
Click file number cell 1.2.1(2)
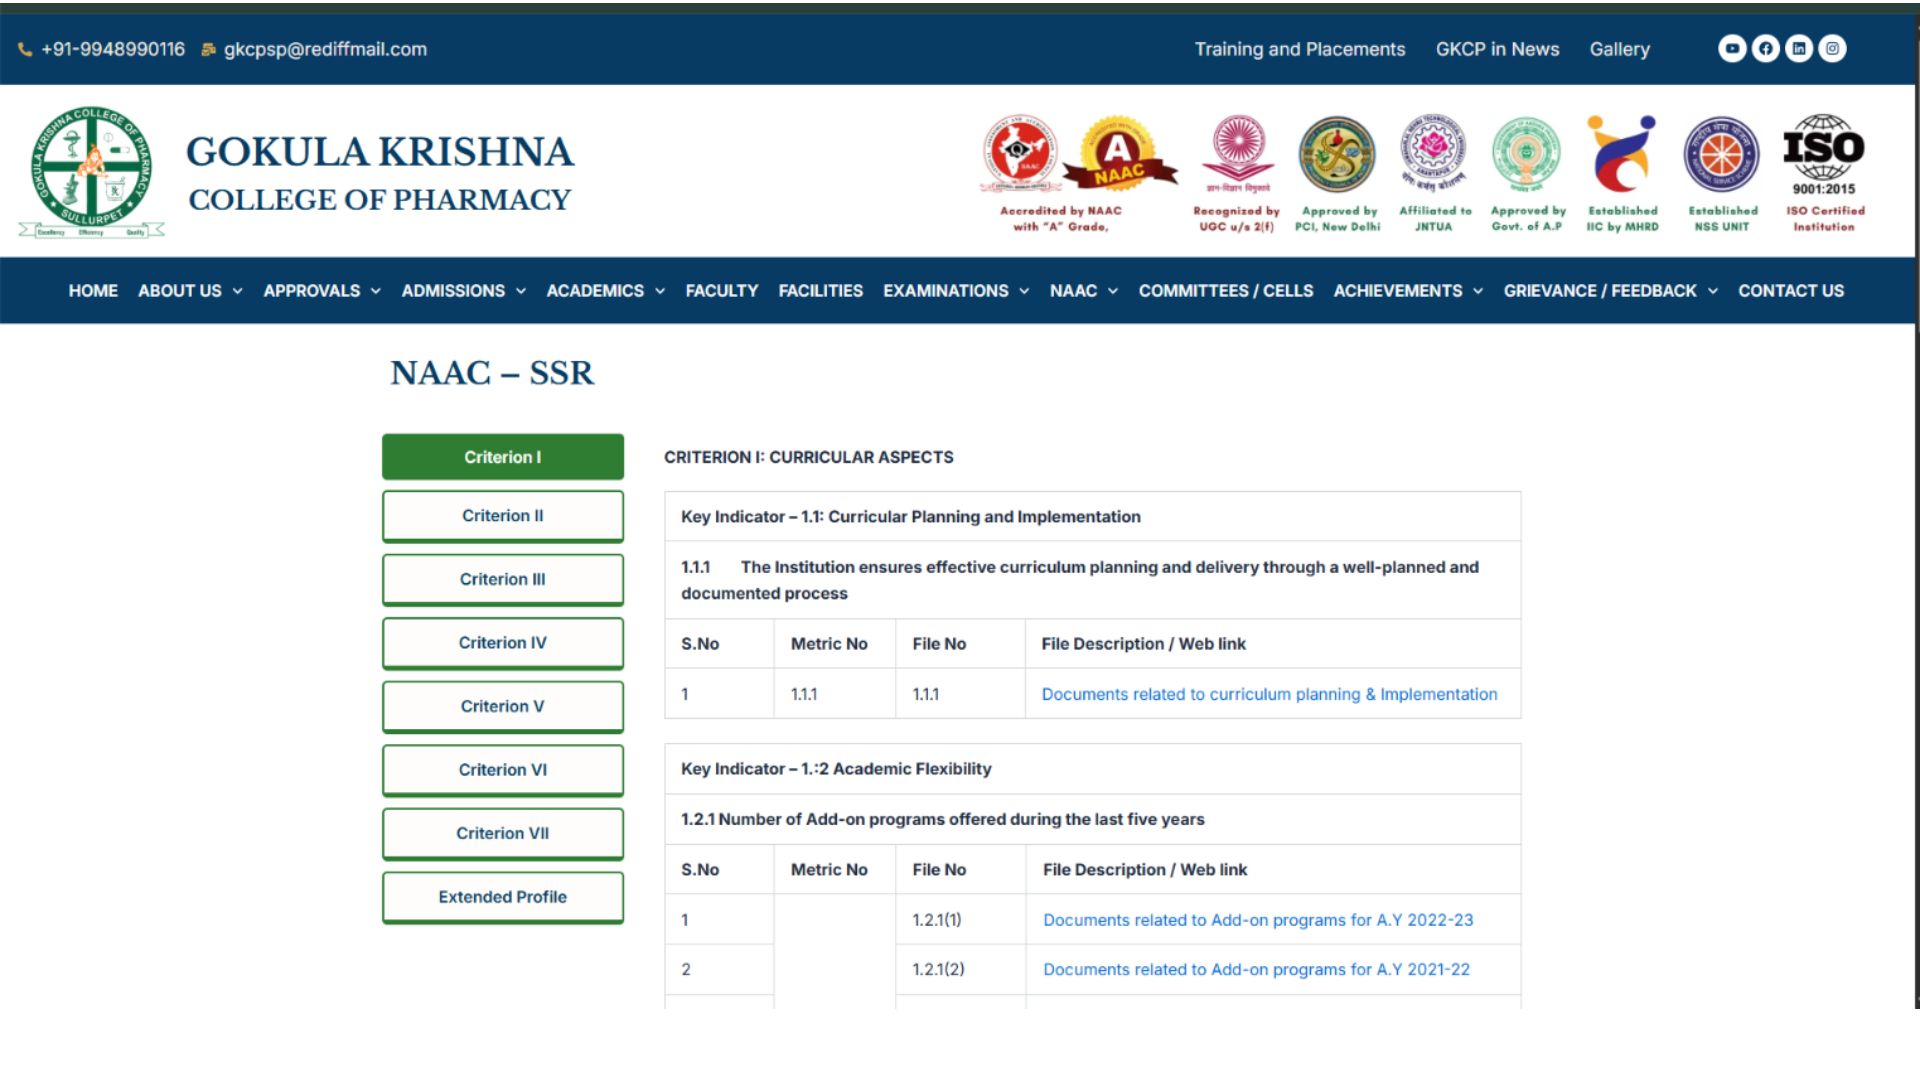pos(961,969)
